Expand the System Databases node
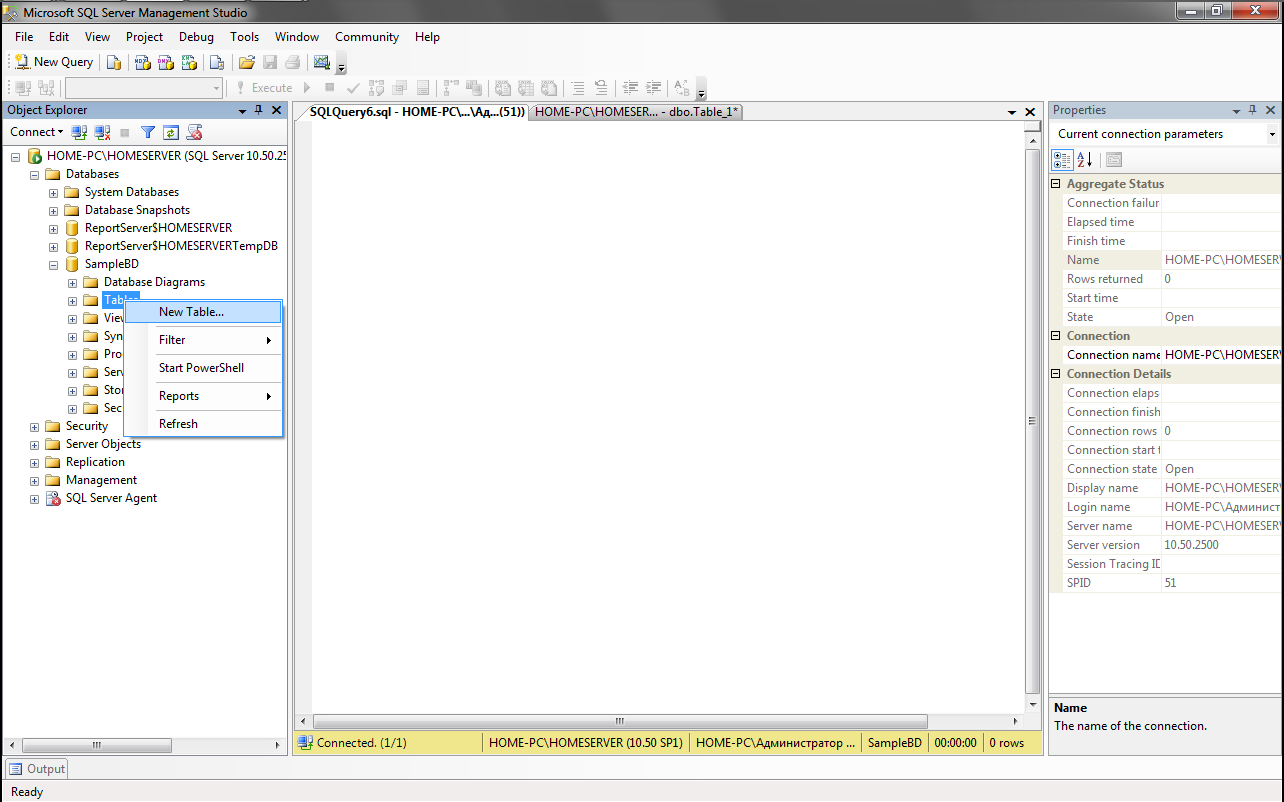The height and width of the screenshot is (802, 1284). tap(53, 192)
